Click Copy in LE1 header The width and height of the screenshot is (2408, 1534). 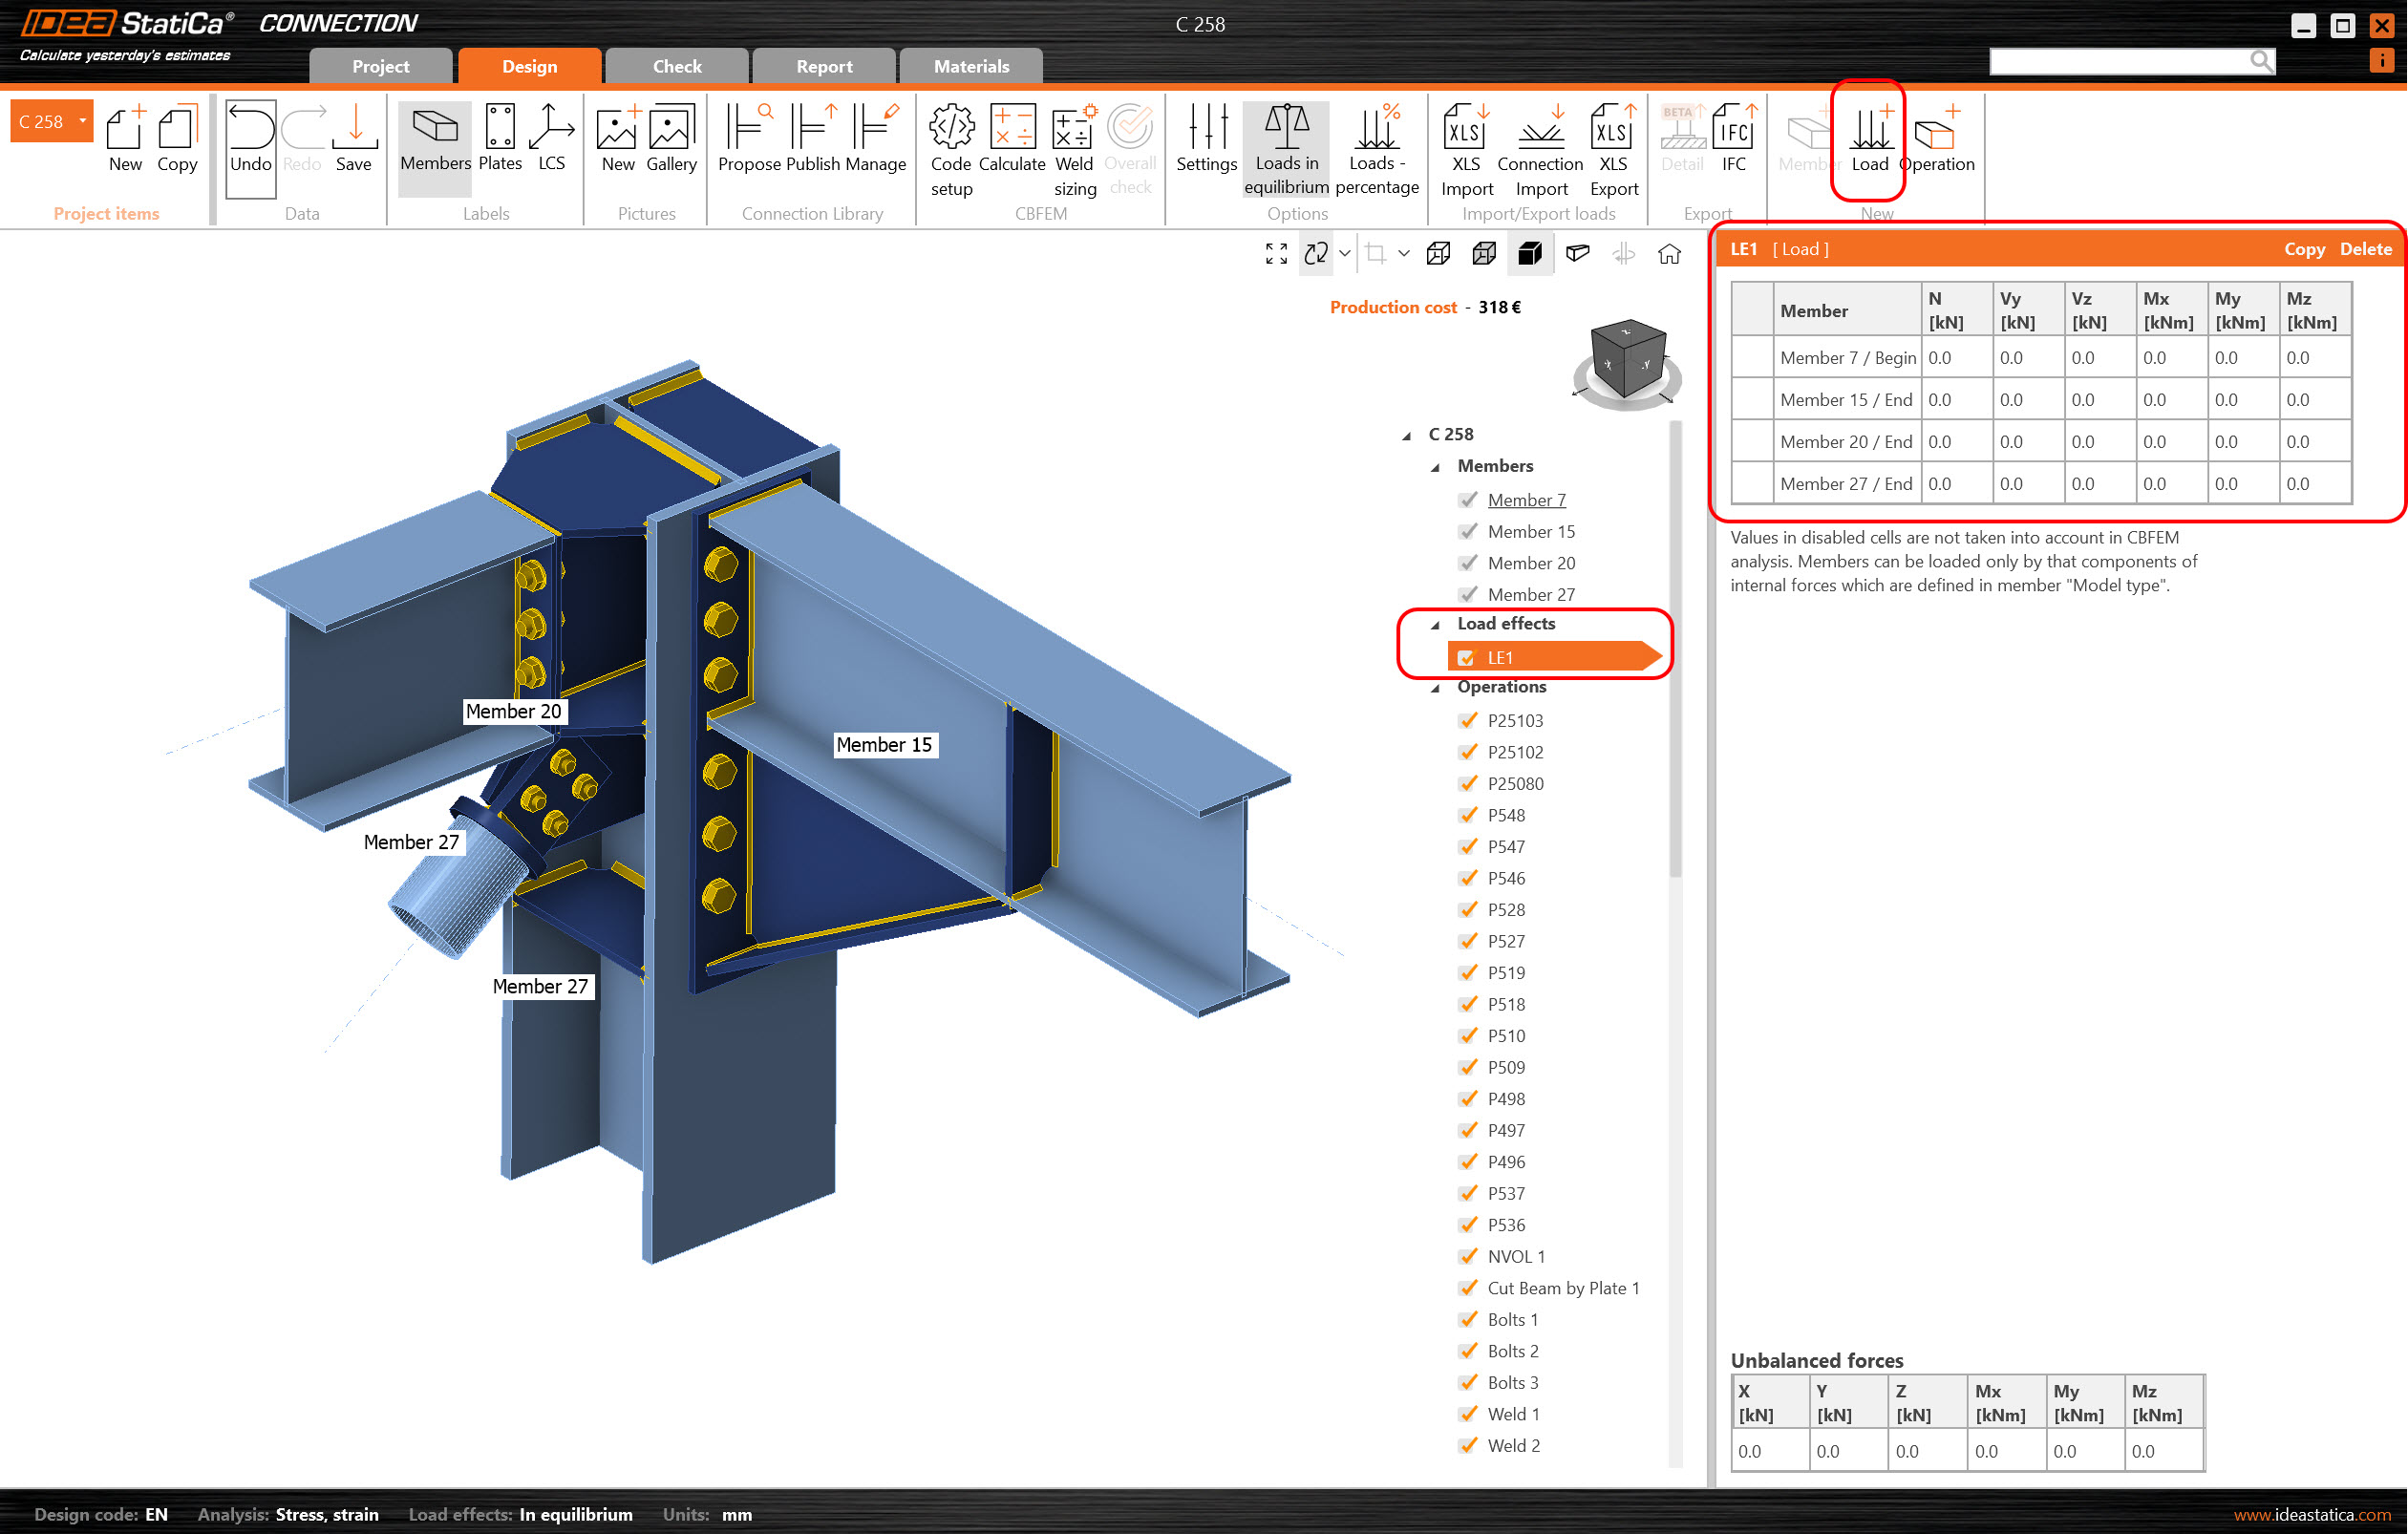point(2303,249)
